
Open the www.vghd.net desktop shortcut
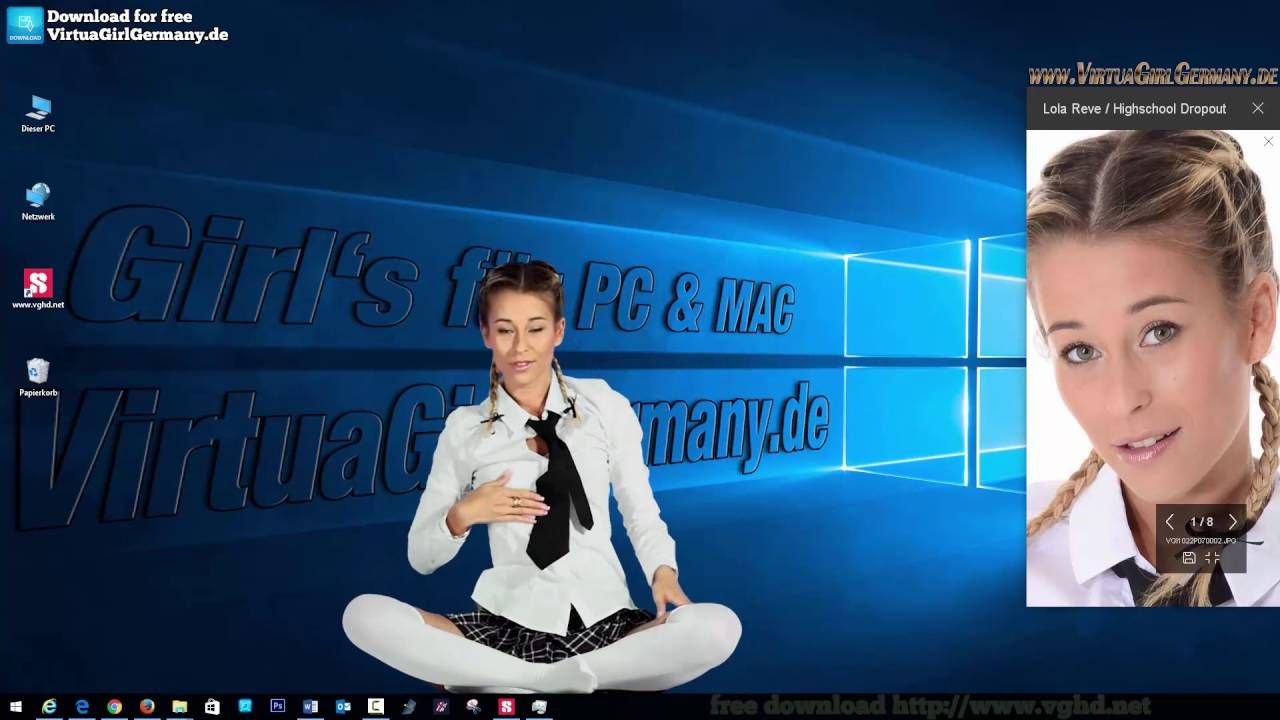pos(38,289)
